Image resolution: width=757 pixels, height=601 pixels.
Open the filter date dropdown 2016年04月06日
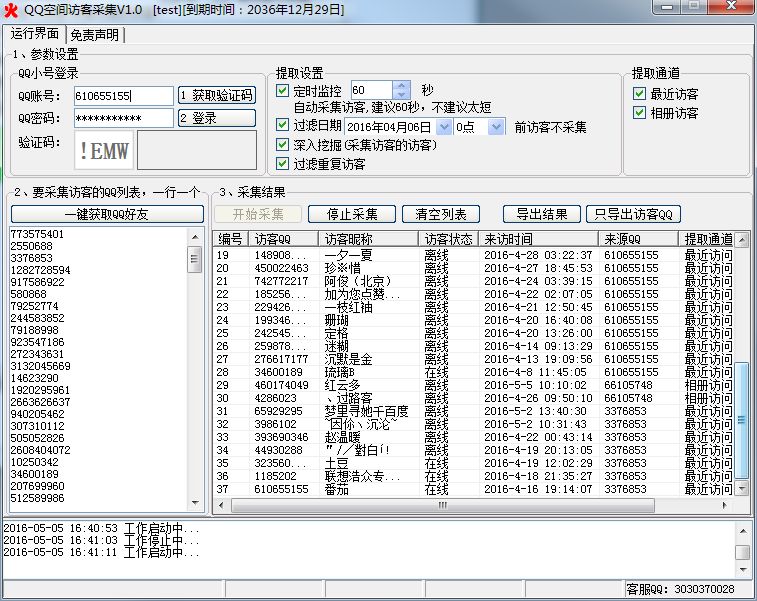[444, 127]
